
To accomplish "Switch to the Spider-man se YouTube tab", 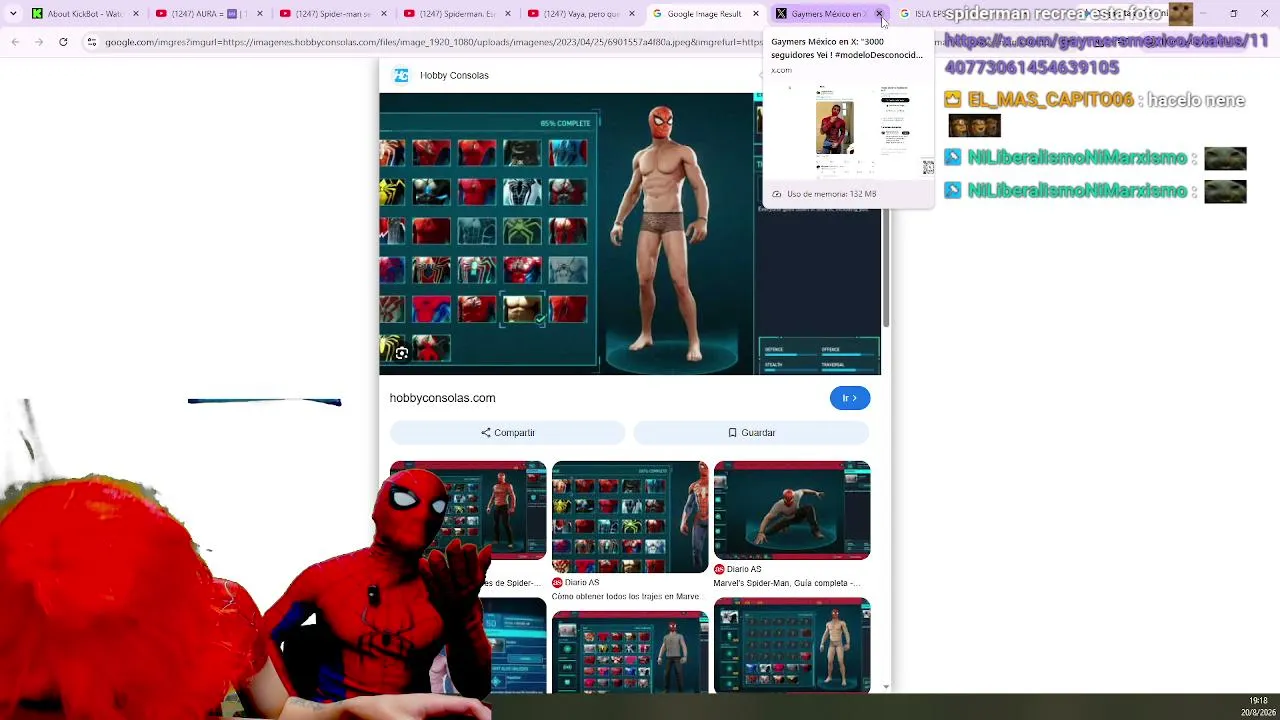I will [x=332, y=14].
